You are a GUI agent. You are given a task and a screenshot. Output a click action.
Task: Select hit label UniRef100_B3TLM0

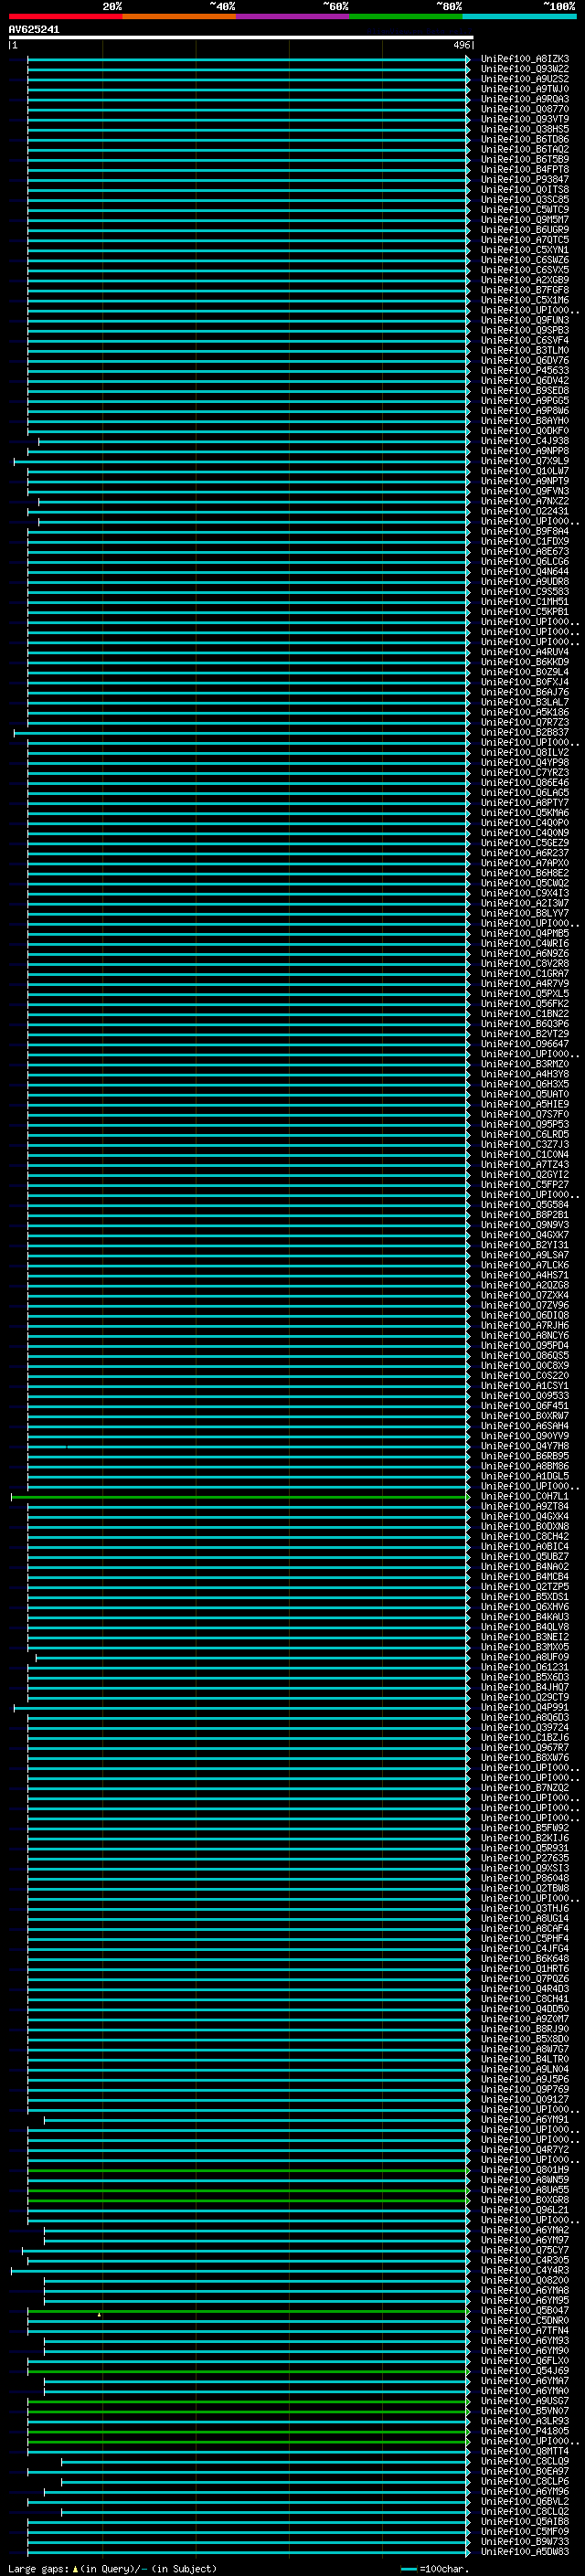tap(525, 350)
